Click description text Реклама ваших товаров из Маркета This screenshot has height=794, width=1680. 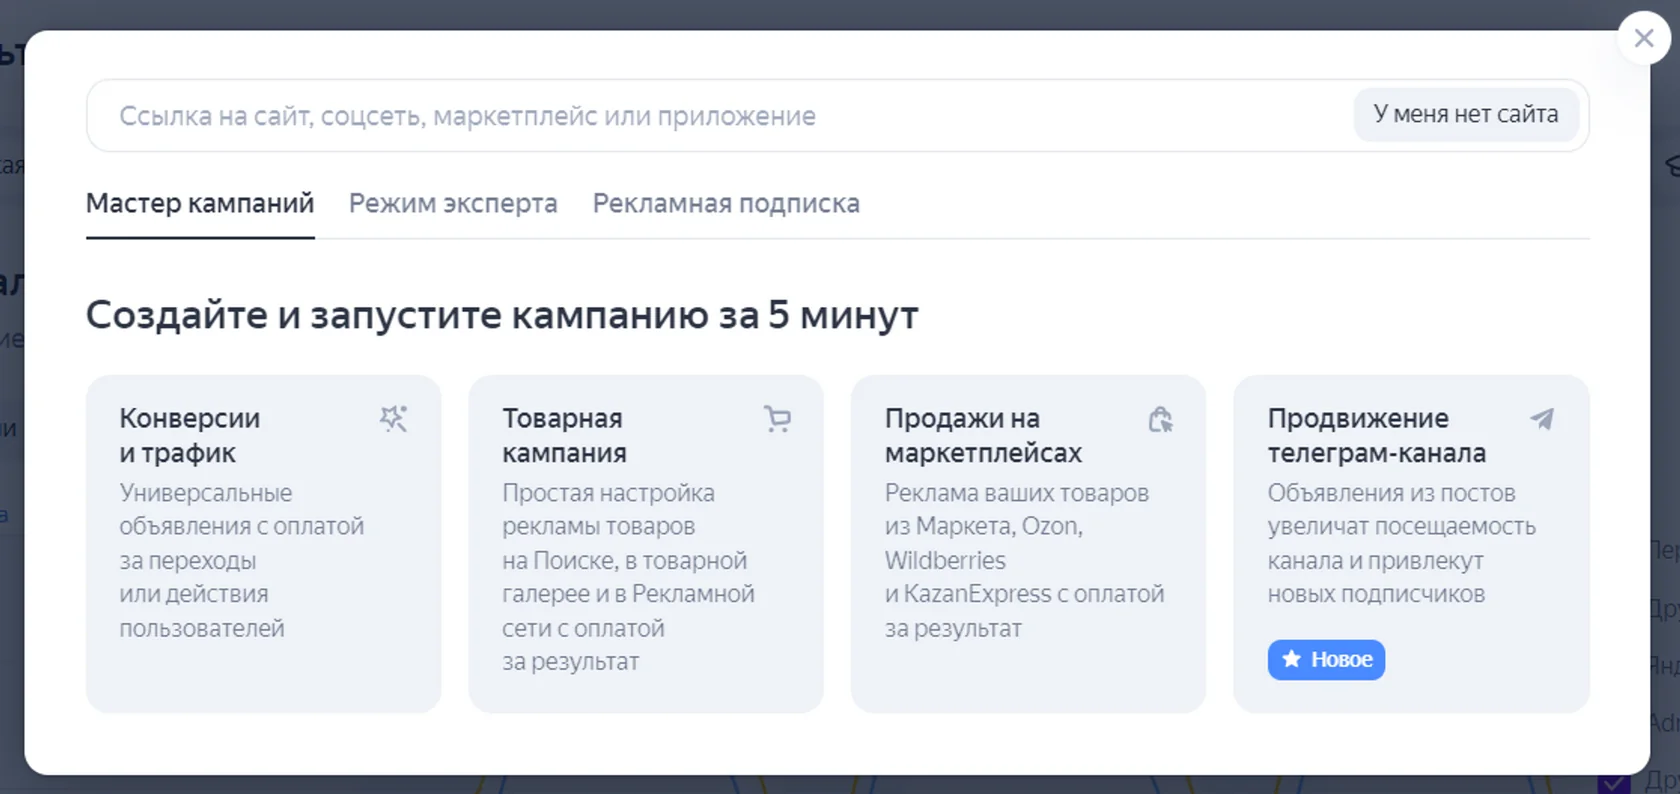pos(1017,509)
